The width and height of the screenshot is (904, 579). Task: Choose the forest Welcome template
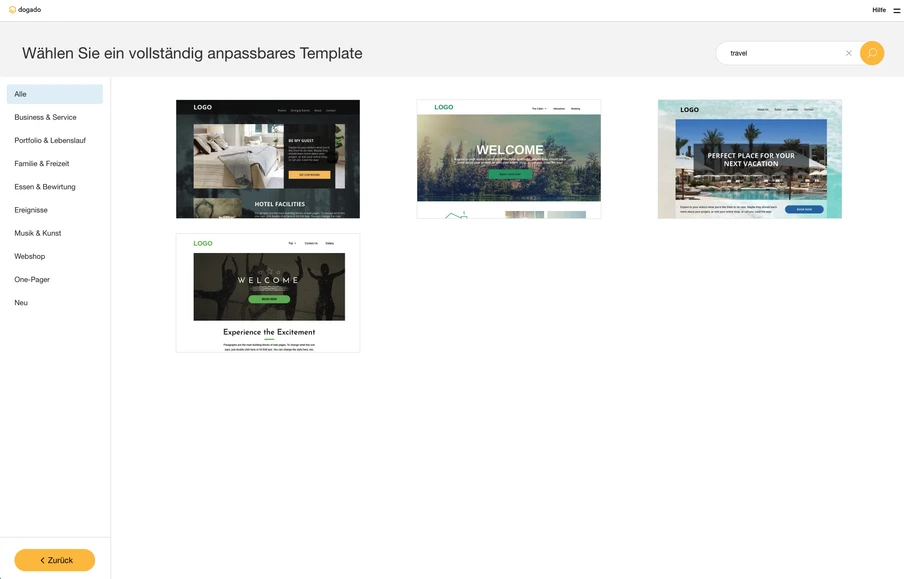tap(509, 159)
